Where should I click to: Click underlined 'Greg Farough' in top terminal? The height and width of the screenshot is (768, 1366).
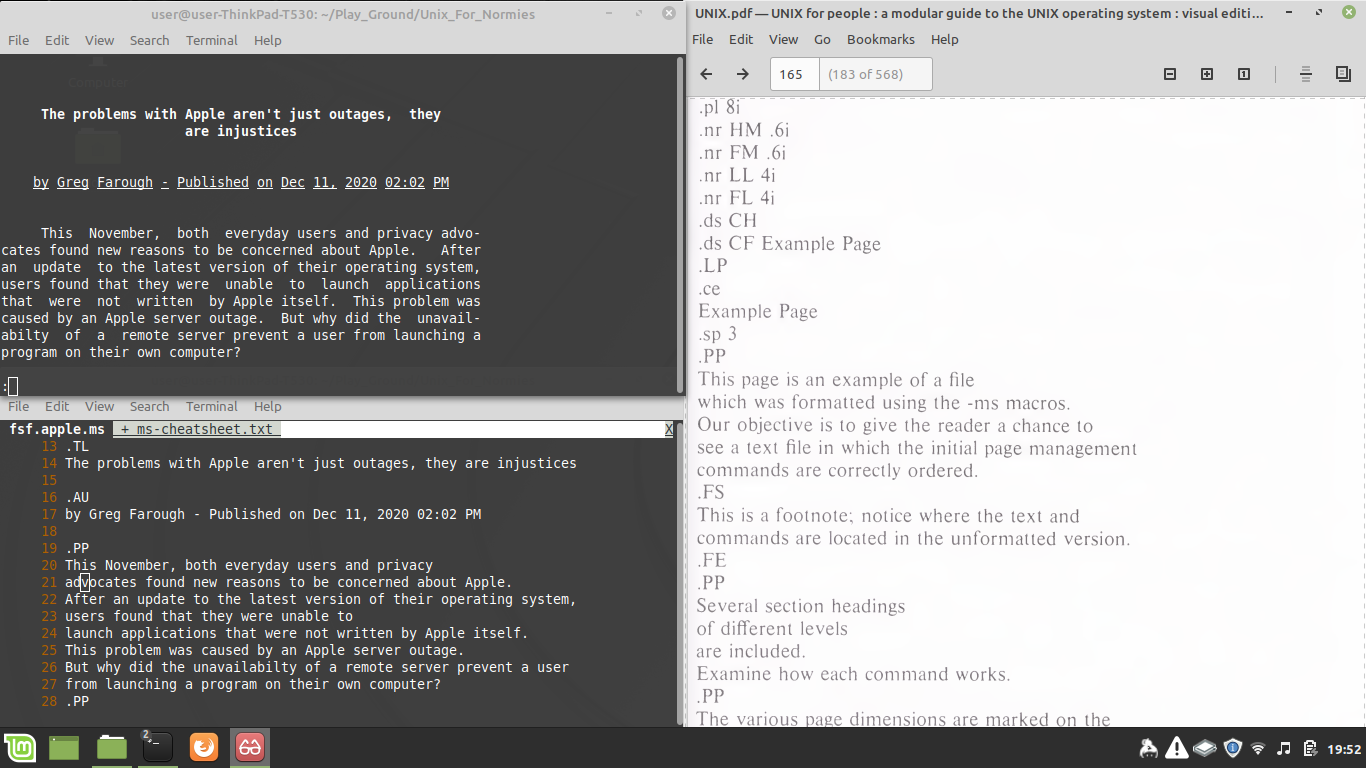(x=105, y=182)
